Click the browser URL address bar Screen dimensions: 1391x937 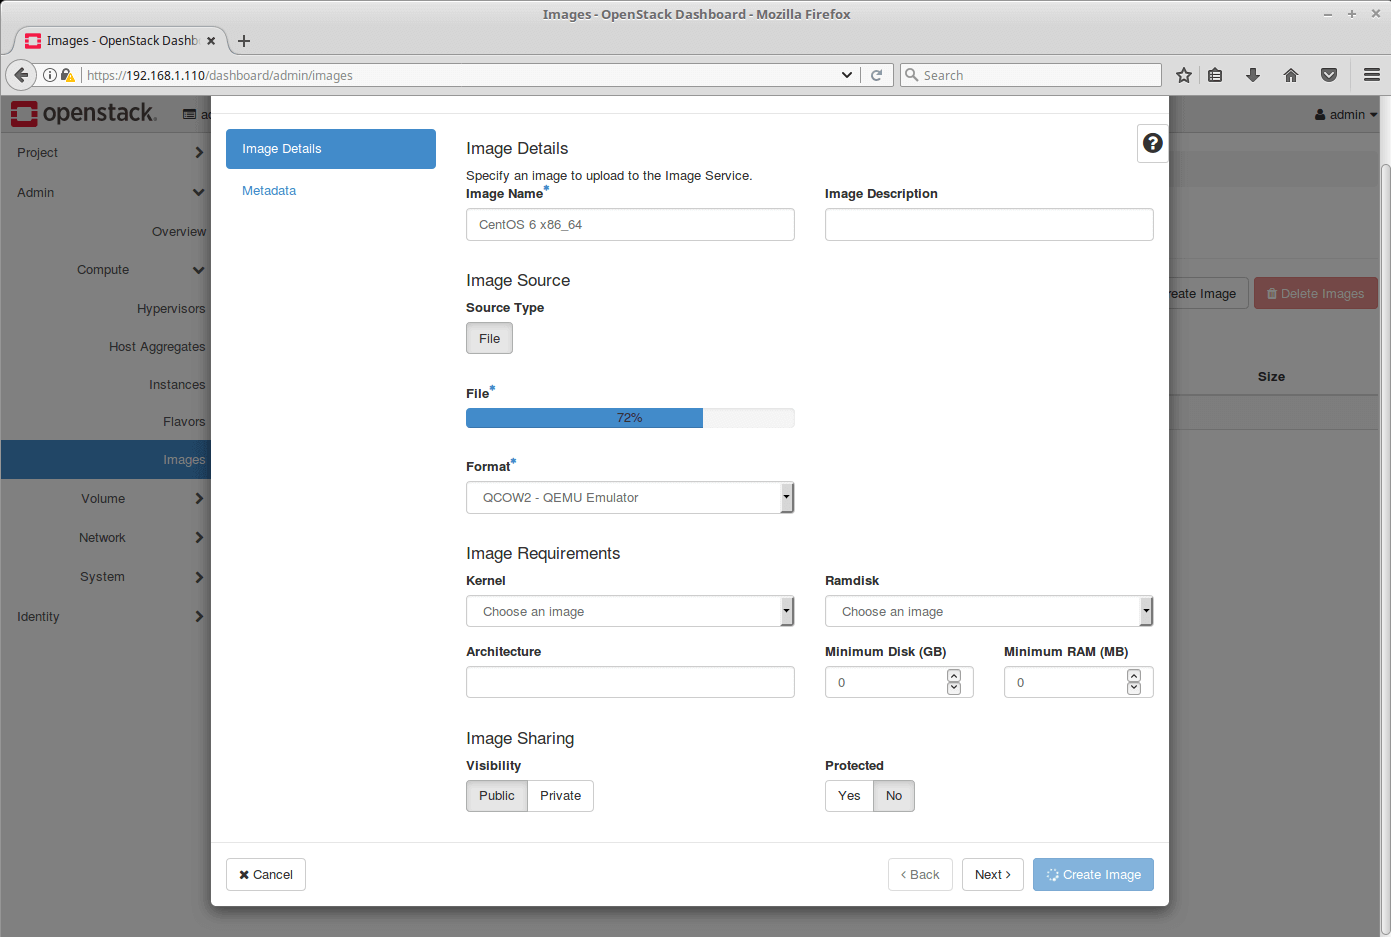[460, 75]
